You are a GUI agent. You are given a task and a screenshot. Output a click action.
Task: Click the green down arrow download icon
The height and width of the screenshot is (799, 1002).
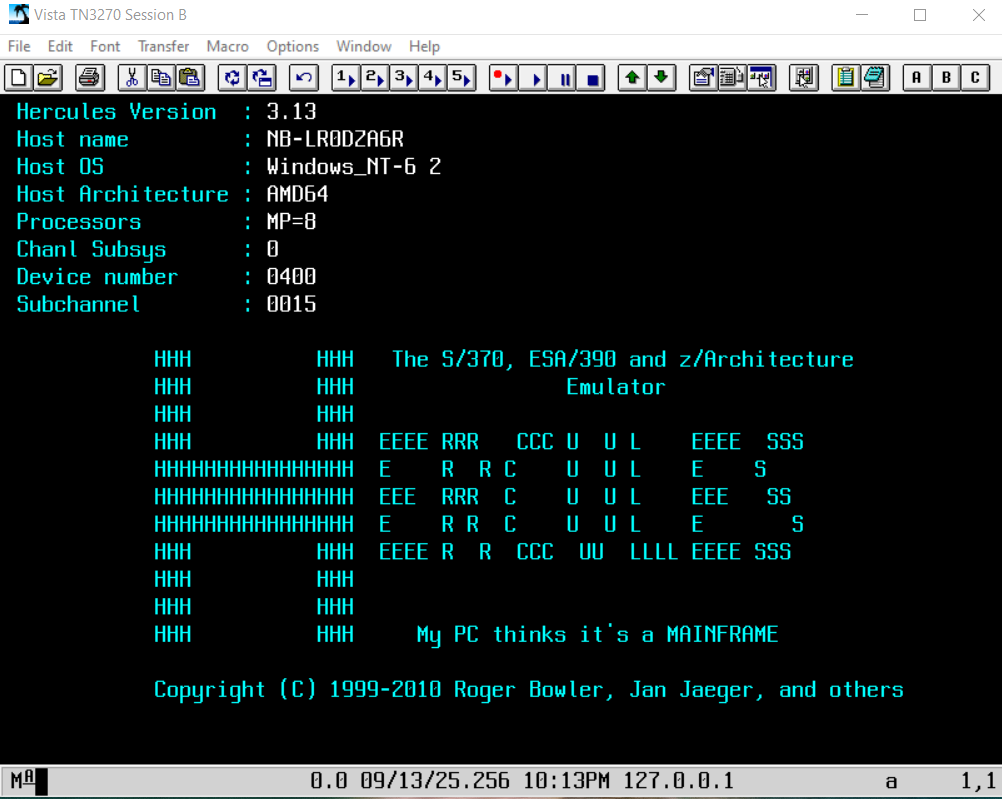[x=661, y=78]
